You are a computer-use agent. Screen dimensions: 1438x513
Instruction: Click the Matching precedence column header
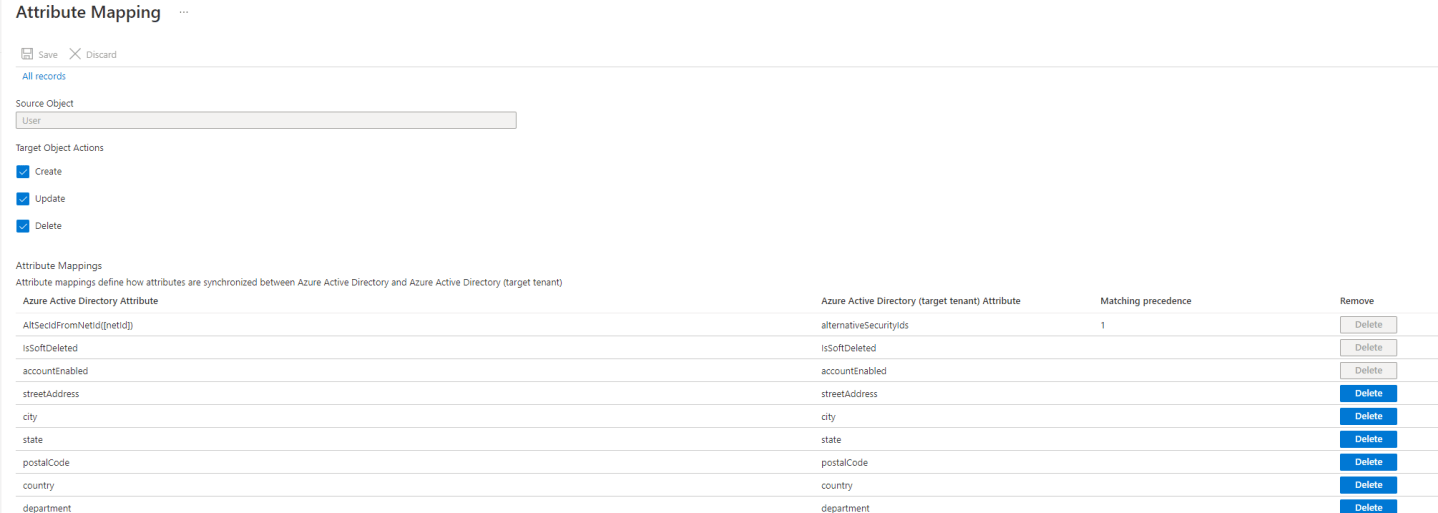tap(1145, 300)
